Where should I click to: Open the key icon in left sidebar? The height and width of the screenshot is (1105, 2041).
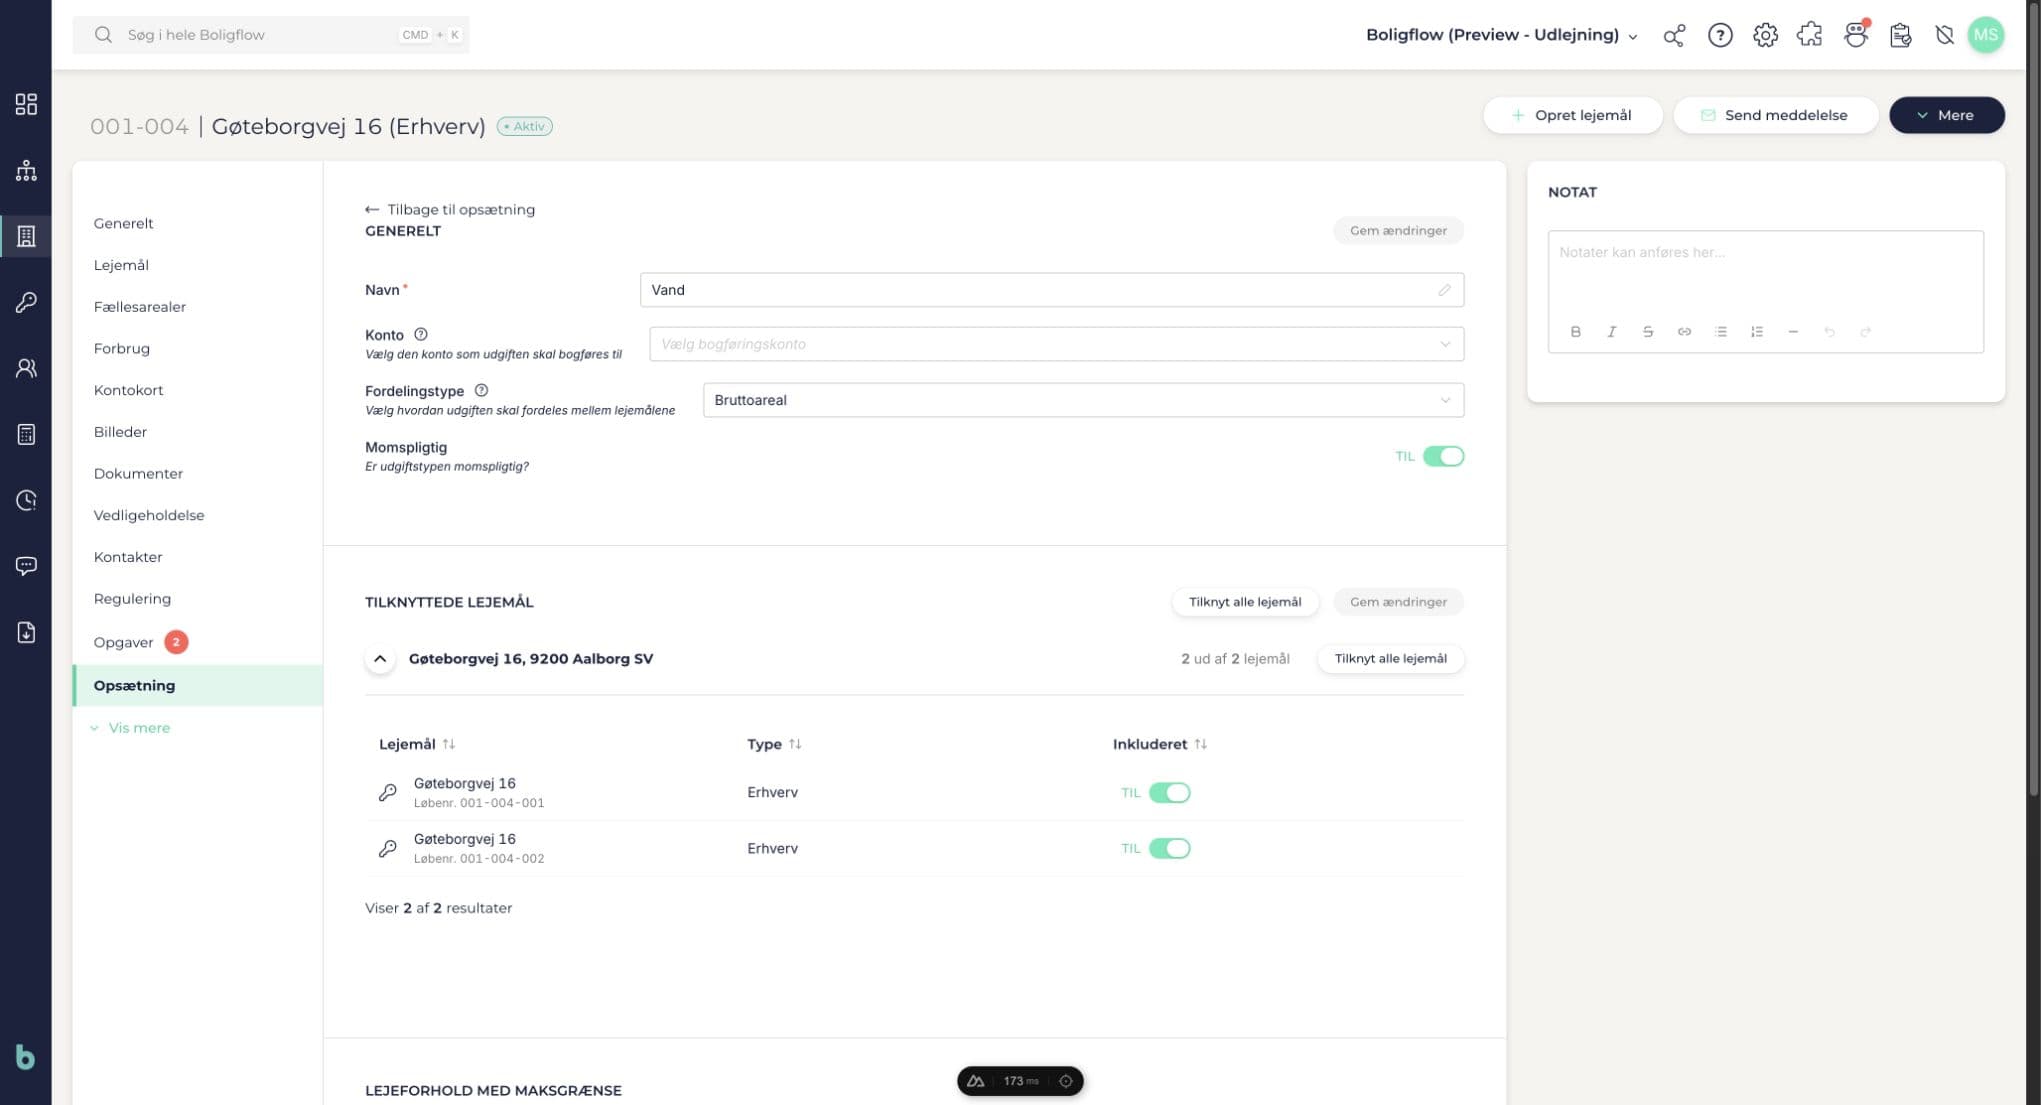[26, 302]
